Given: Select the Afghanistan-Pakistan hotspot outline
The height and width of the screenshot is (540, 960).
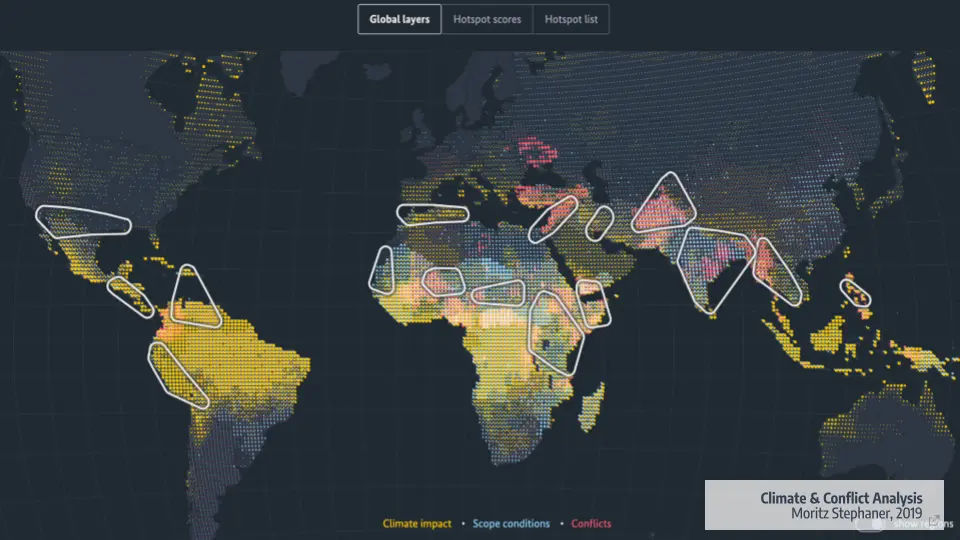Looking at the screenshot, I should 664,205.
